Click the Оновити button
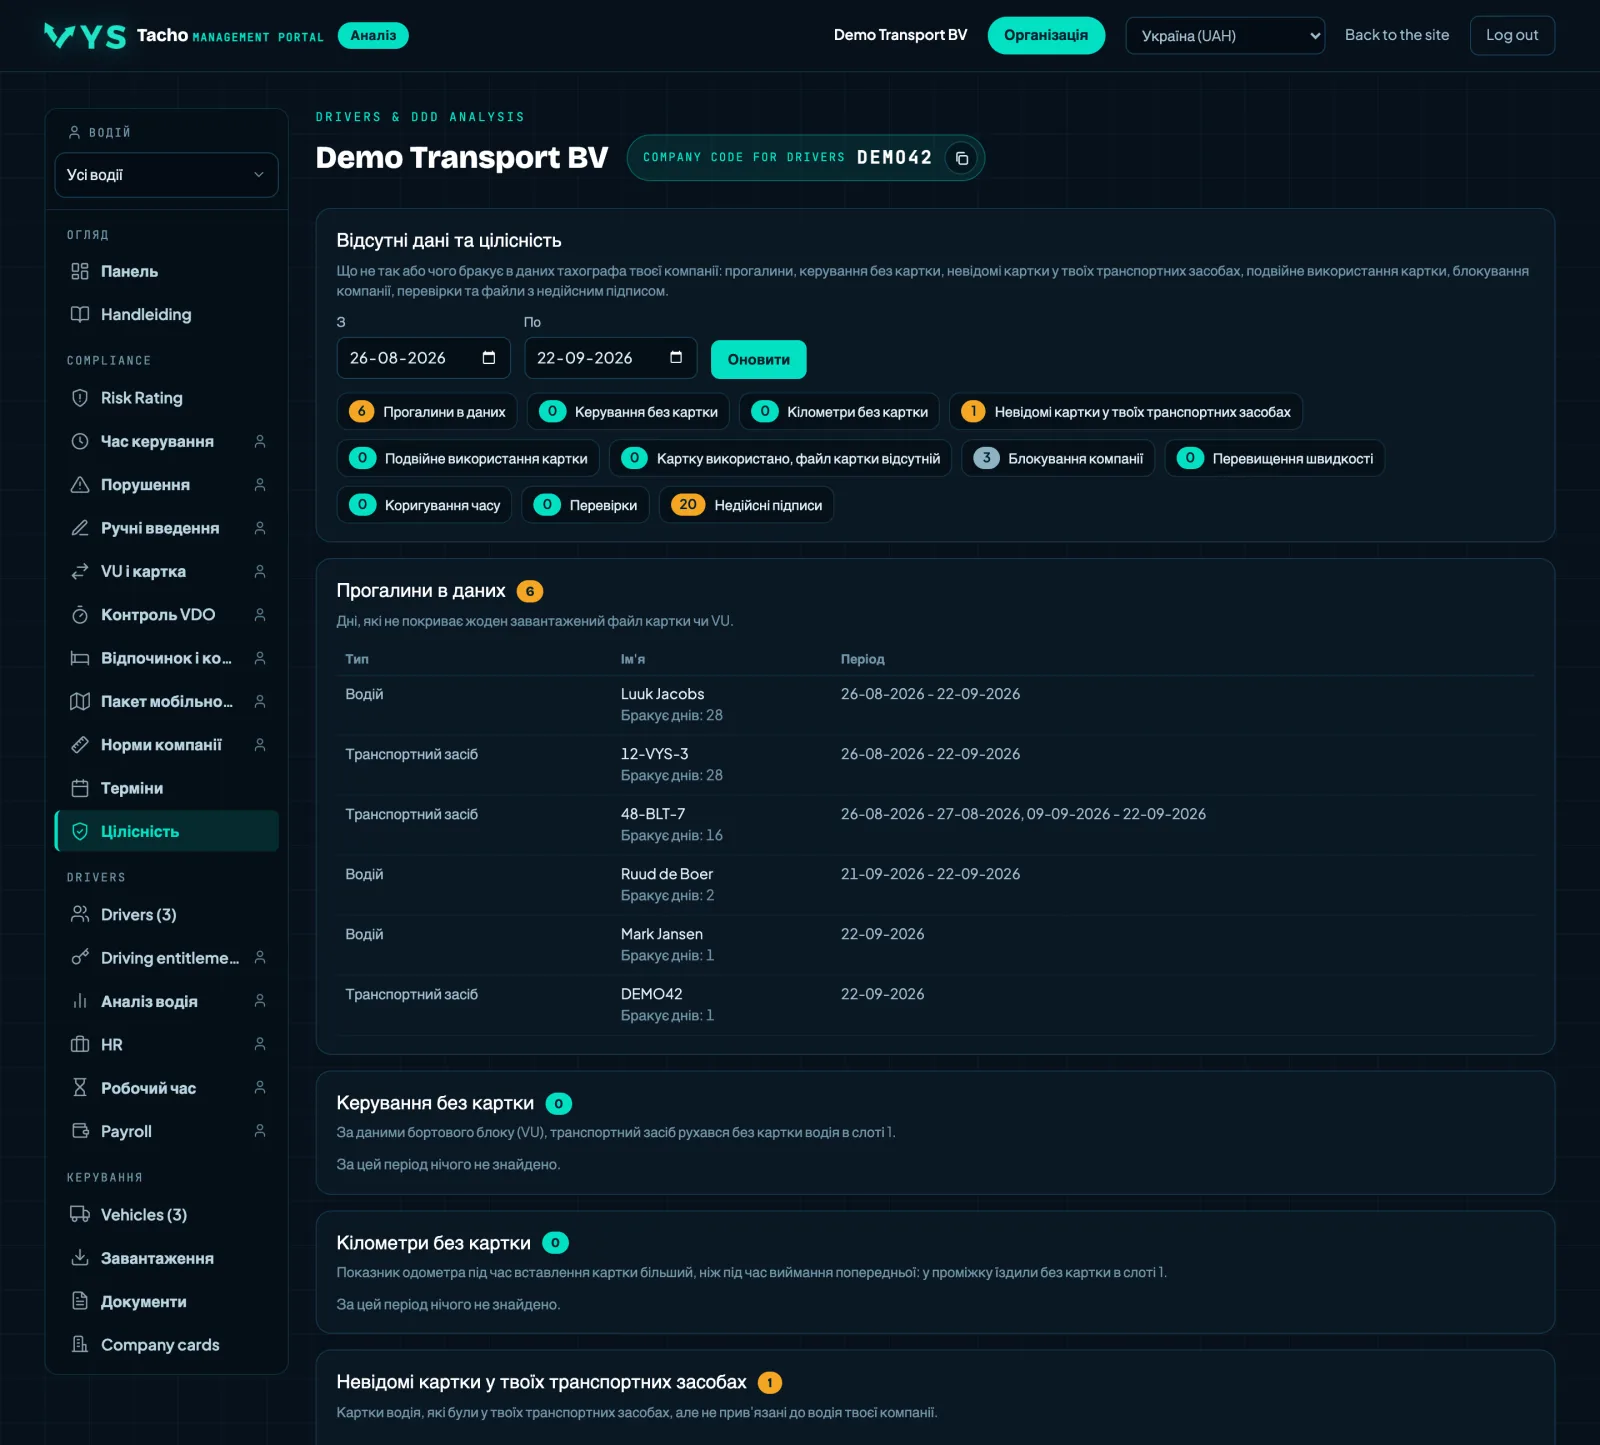This screenshot has height=1445, width=1600. [x=759, y=360]
